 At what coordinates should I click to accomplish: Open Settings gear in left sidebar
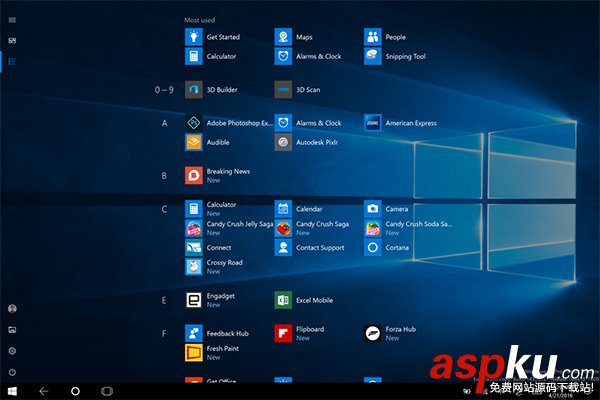[x=12, y=351]
